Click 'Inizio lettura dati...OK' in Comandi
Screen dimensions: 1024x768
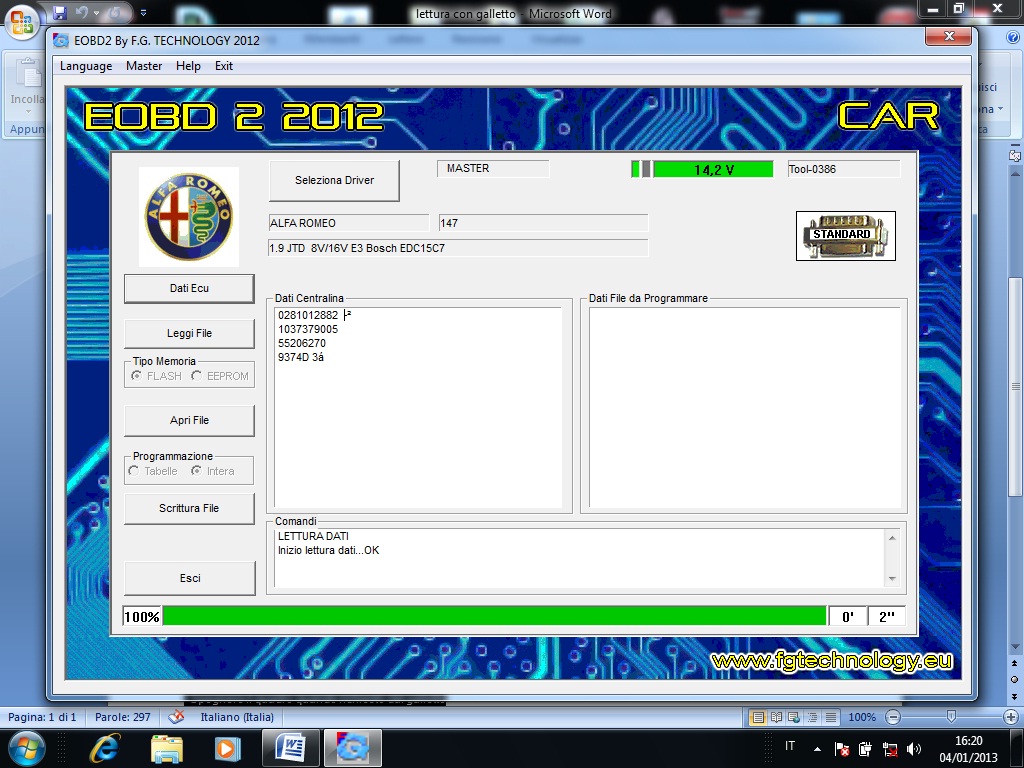click(328, 551)
